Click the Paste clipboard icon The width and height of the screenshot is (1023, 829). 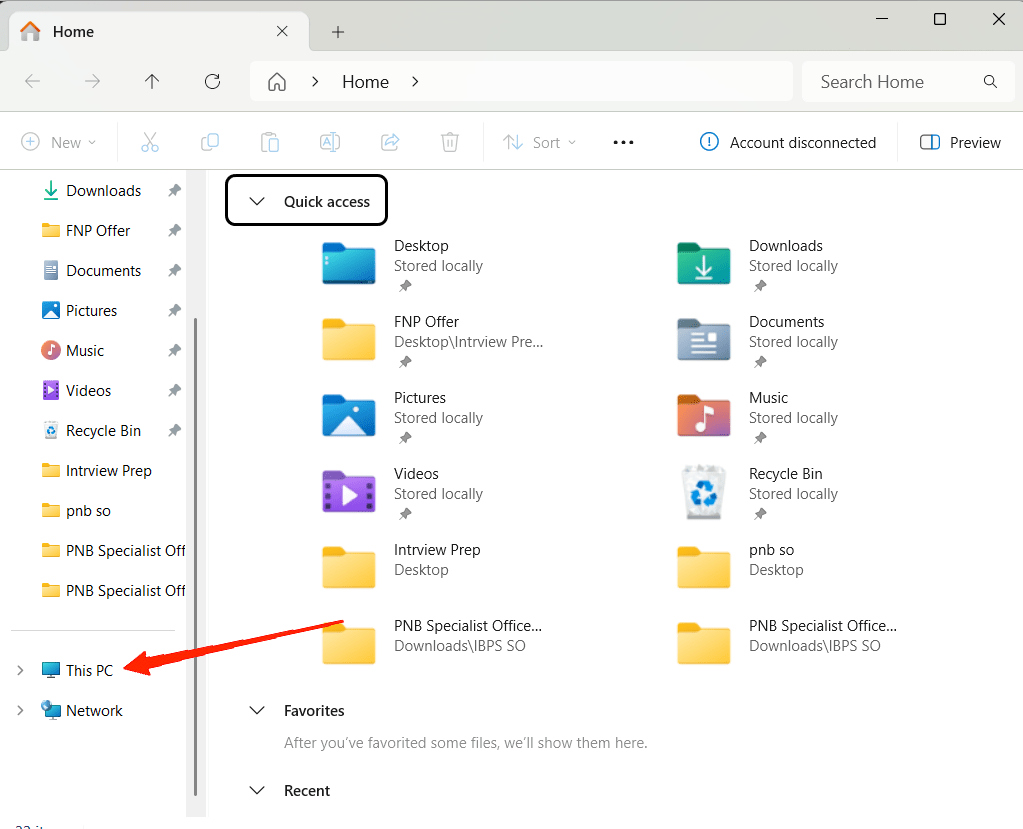pos(269,142)
